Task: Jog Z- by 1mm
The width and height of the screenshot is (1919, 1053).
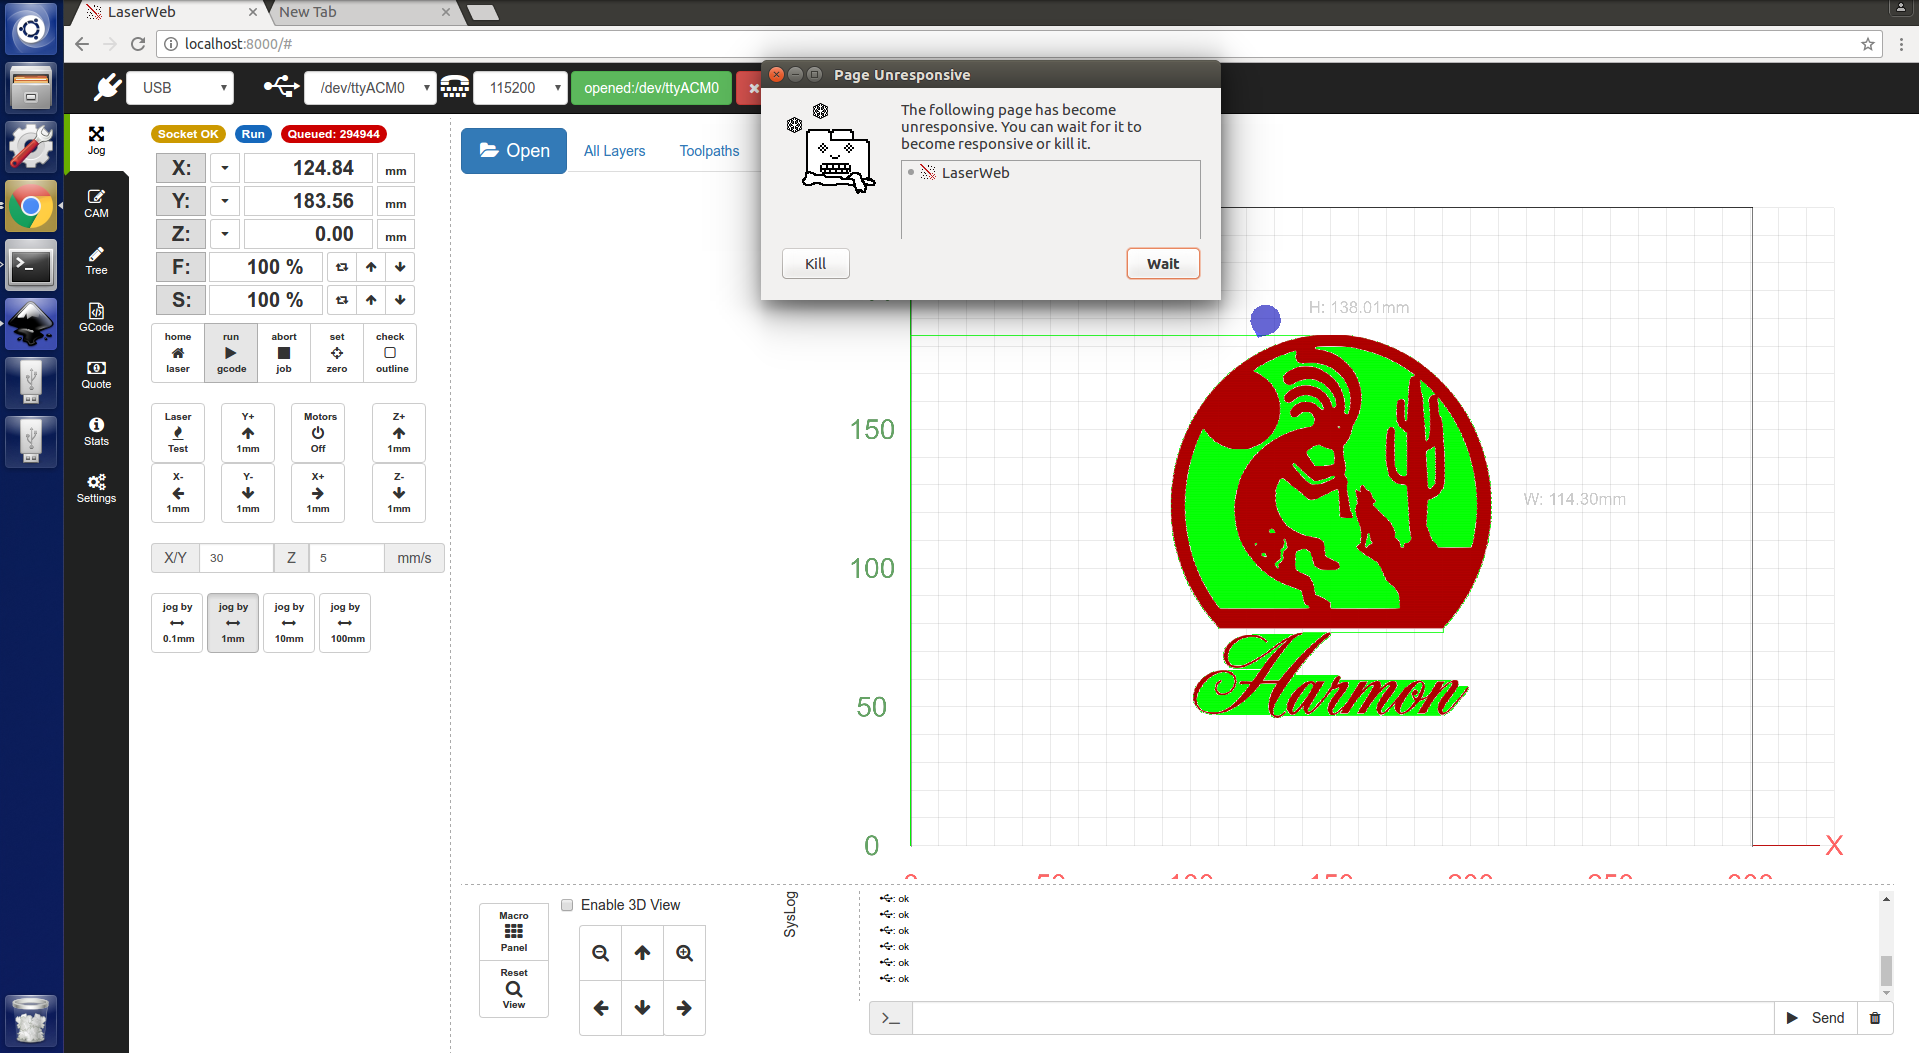Action: 399,493
